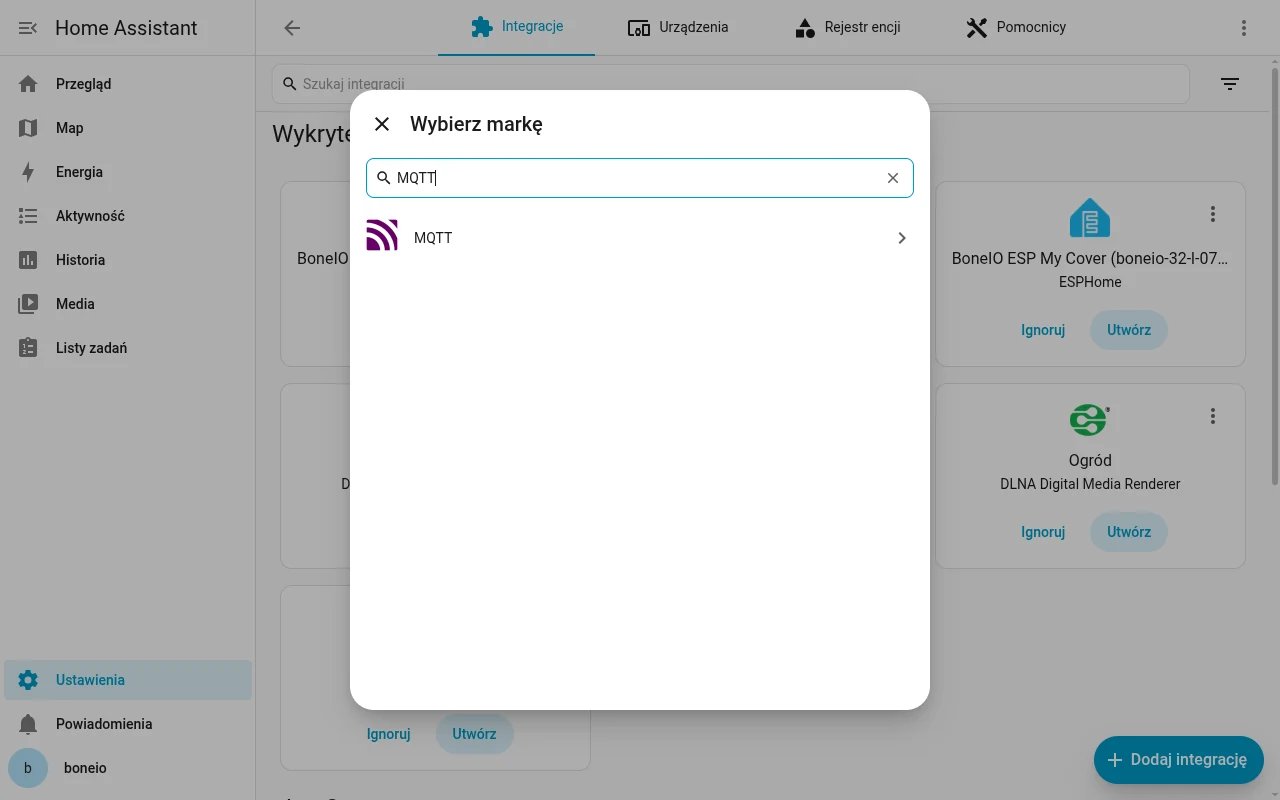Image resolution: width=1280 pixels, height=800 pixels.
Task: Open the Aktywność list icon
Action: click(28, 216)
